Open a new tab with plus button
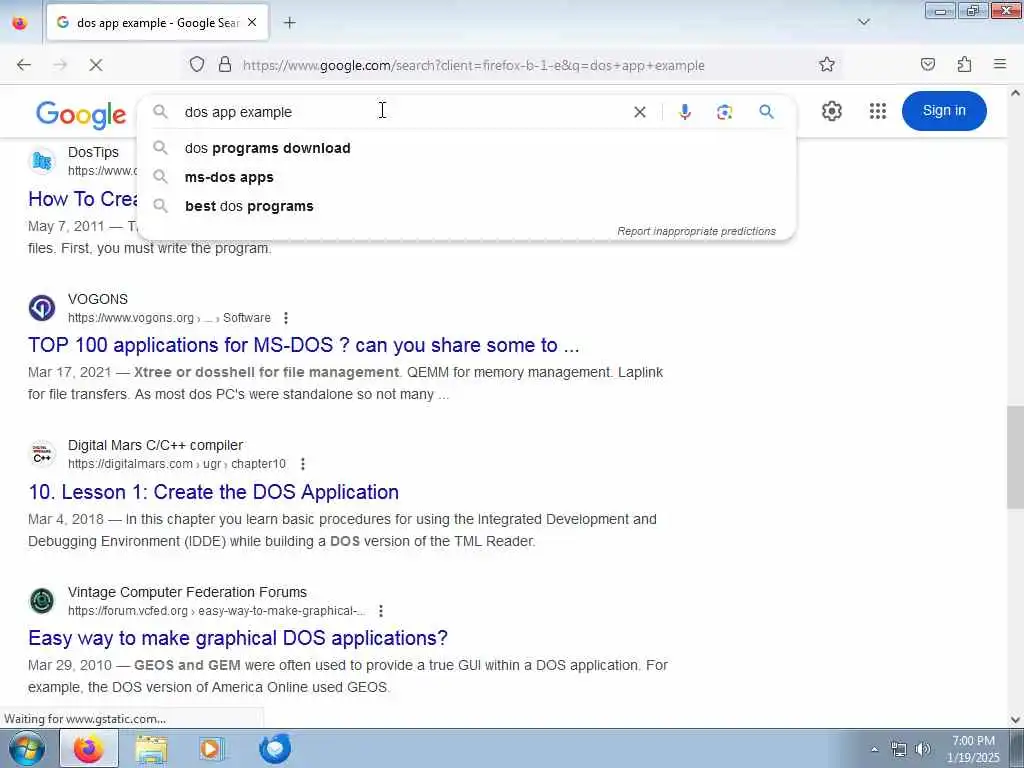Image resolution: width=1024 pixels, height=768 pixels. coord(289,23)
